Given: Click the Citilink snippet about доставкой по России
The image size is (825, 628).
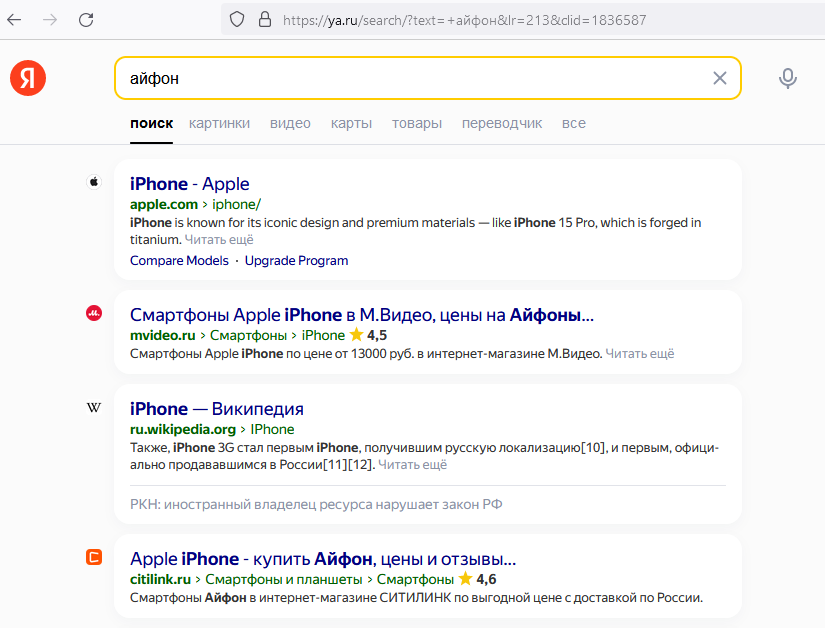Looking at the screenshot, I should 416,597.
